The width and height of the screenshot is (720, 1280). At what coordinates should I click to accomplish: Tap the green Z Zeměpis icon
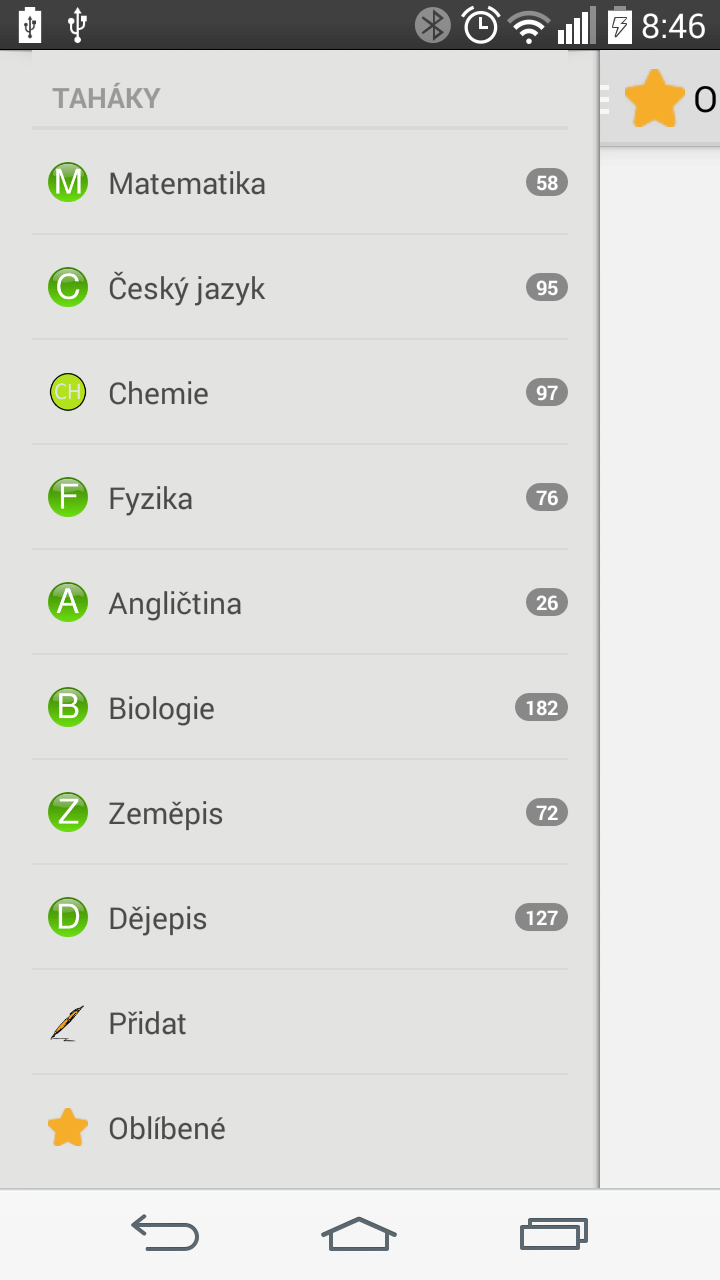(x=68, y=813)
